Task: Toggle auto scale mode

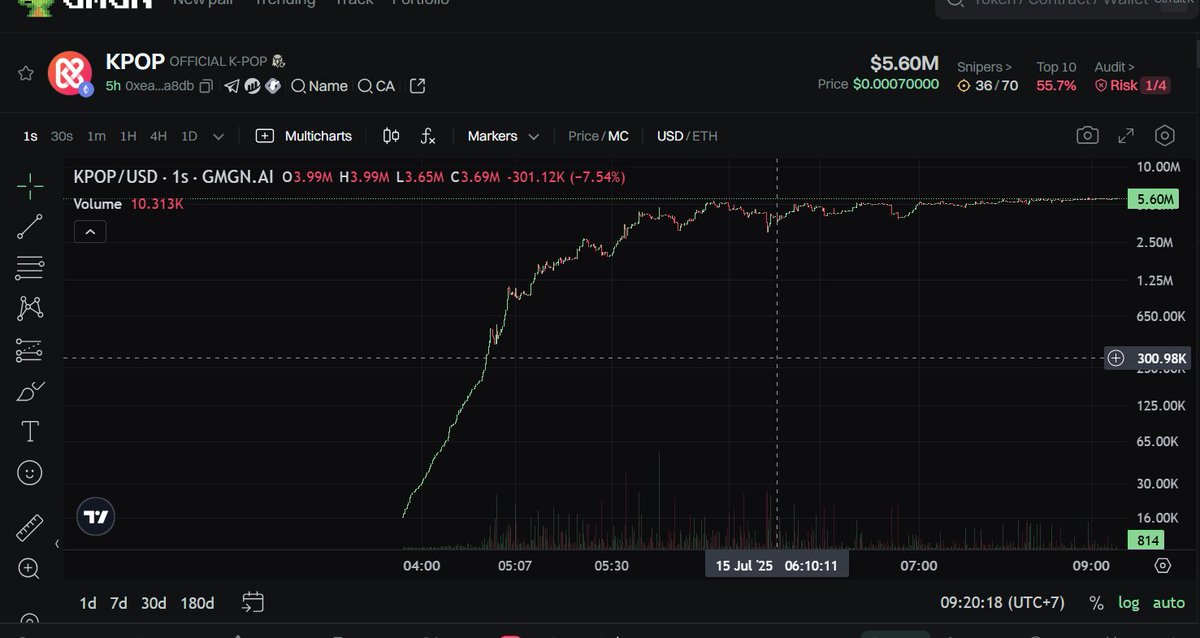Action: (x=1168, y=603)
